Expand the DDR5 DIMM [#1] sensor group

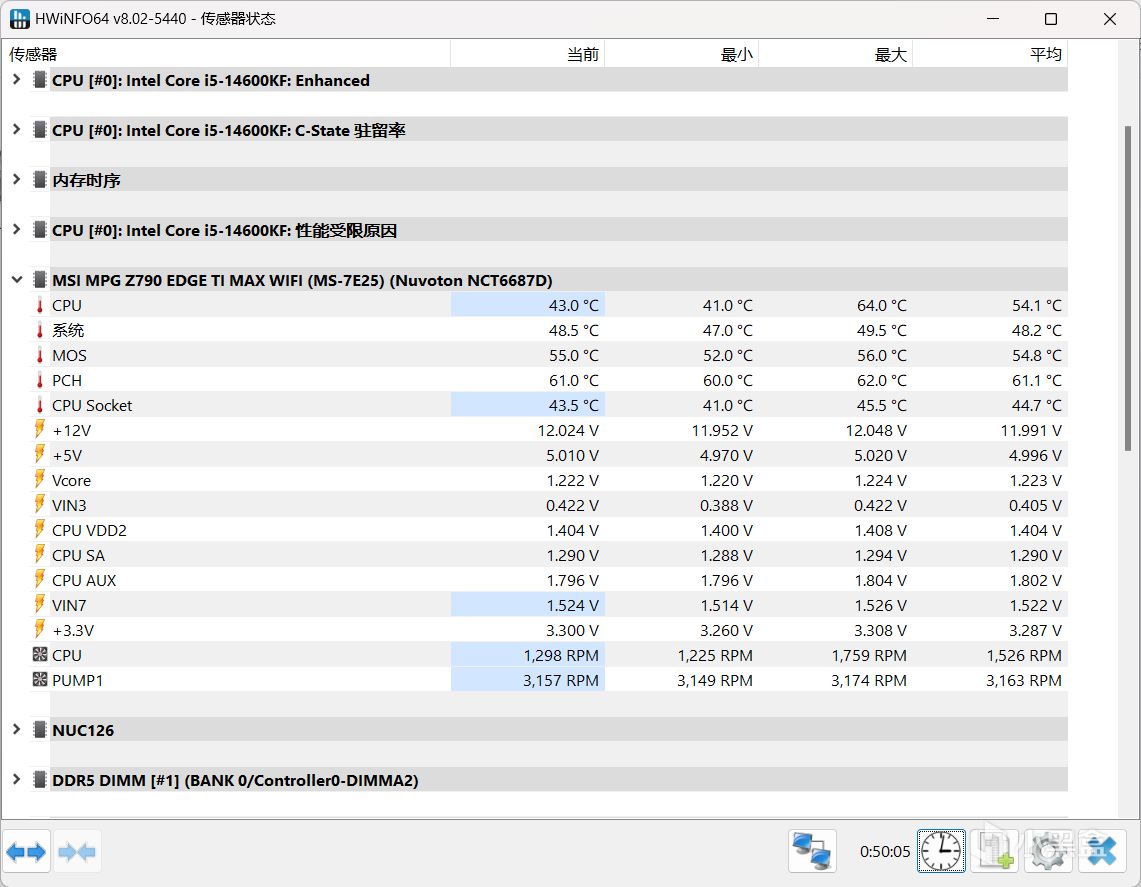point(16,779)
